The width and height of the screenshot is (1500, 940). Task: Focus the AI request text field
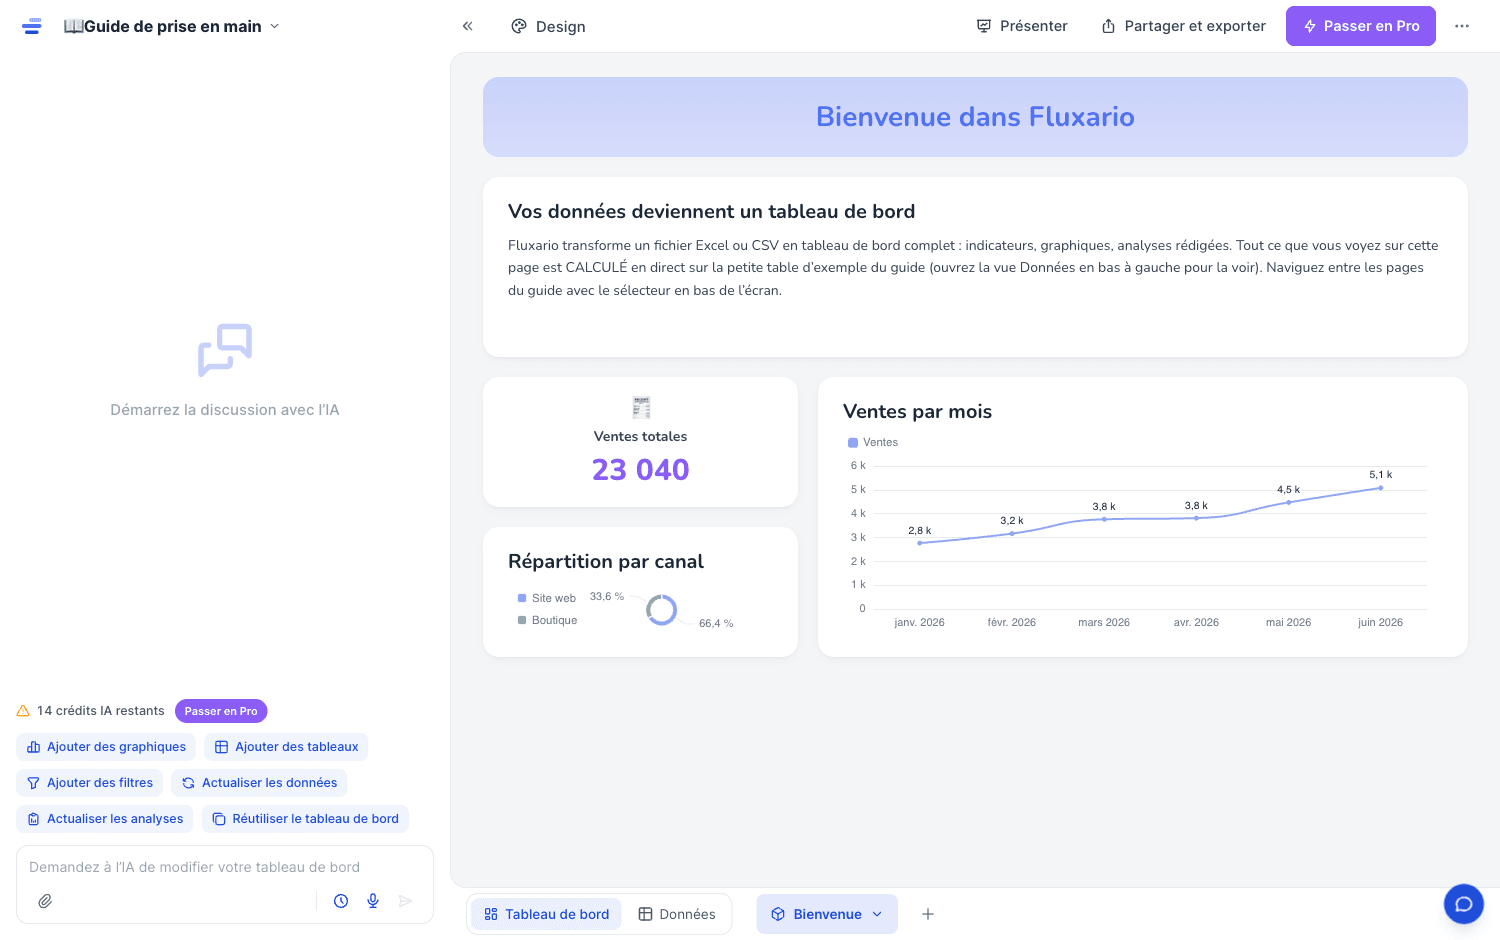point(225,867)
